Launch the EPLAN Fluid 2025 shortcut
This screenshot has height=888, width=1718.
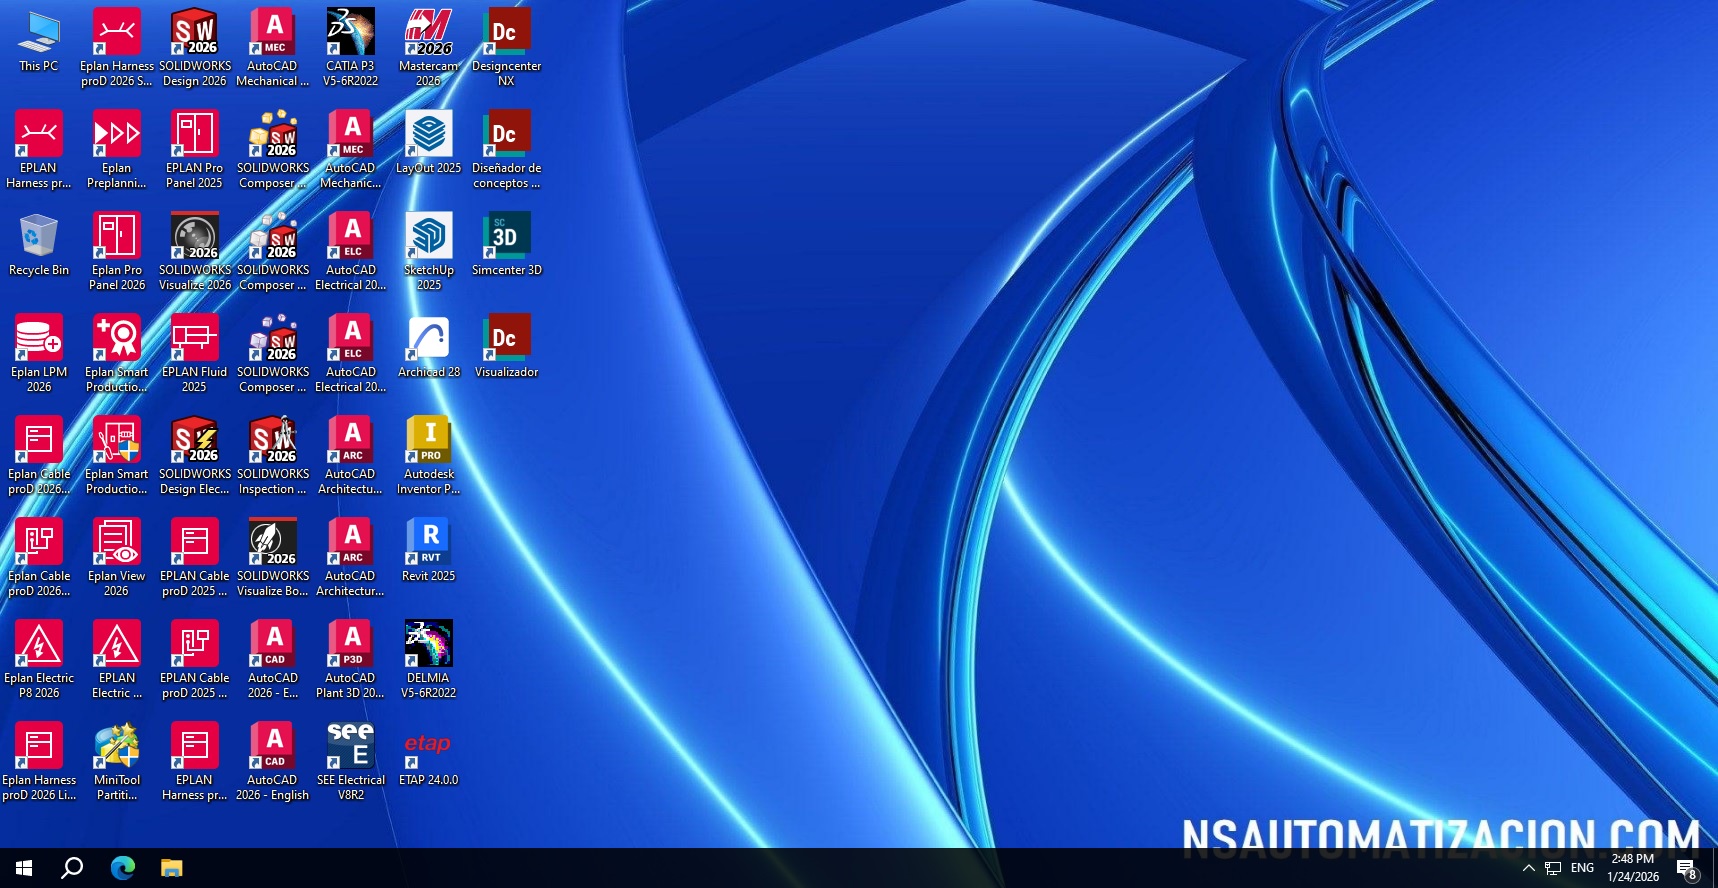[x=195, y=354]
